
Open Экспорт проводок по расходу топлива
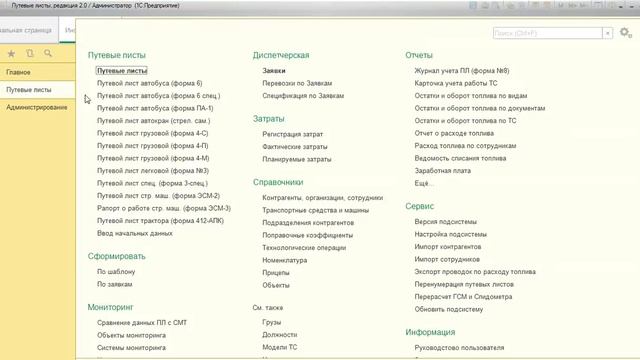coord(475,271)
